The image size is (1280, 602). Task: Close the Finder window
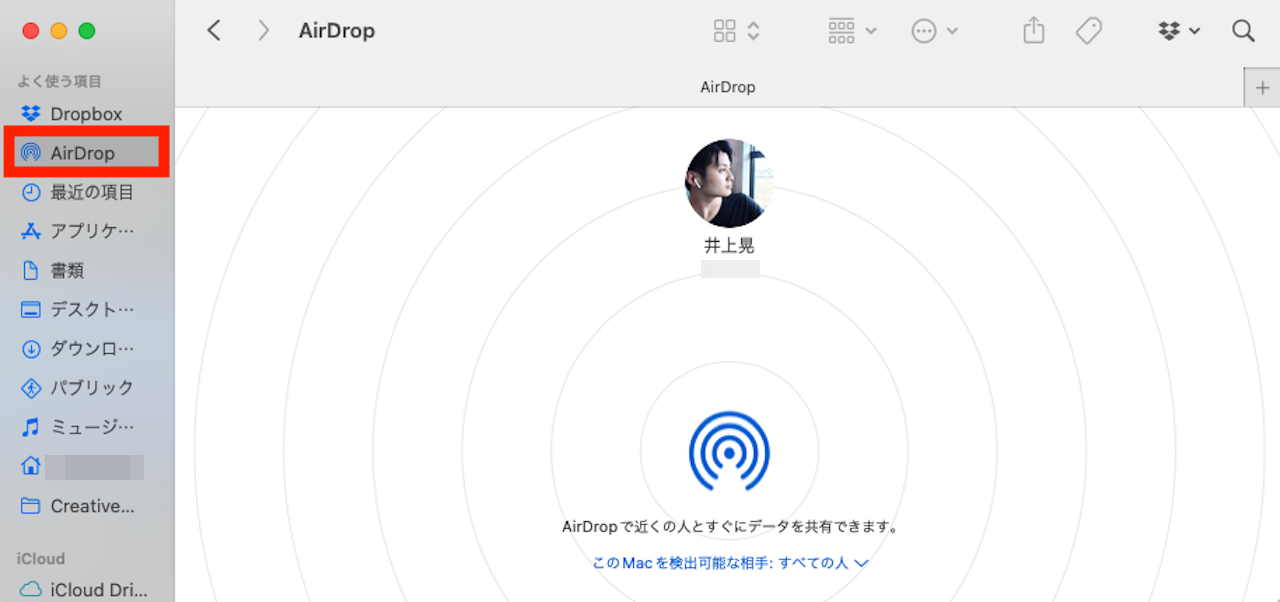(x=31, y=31)
